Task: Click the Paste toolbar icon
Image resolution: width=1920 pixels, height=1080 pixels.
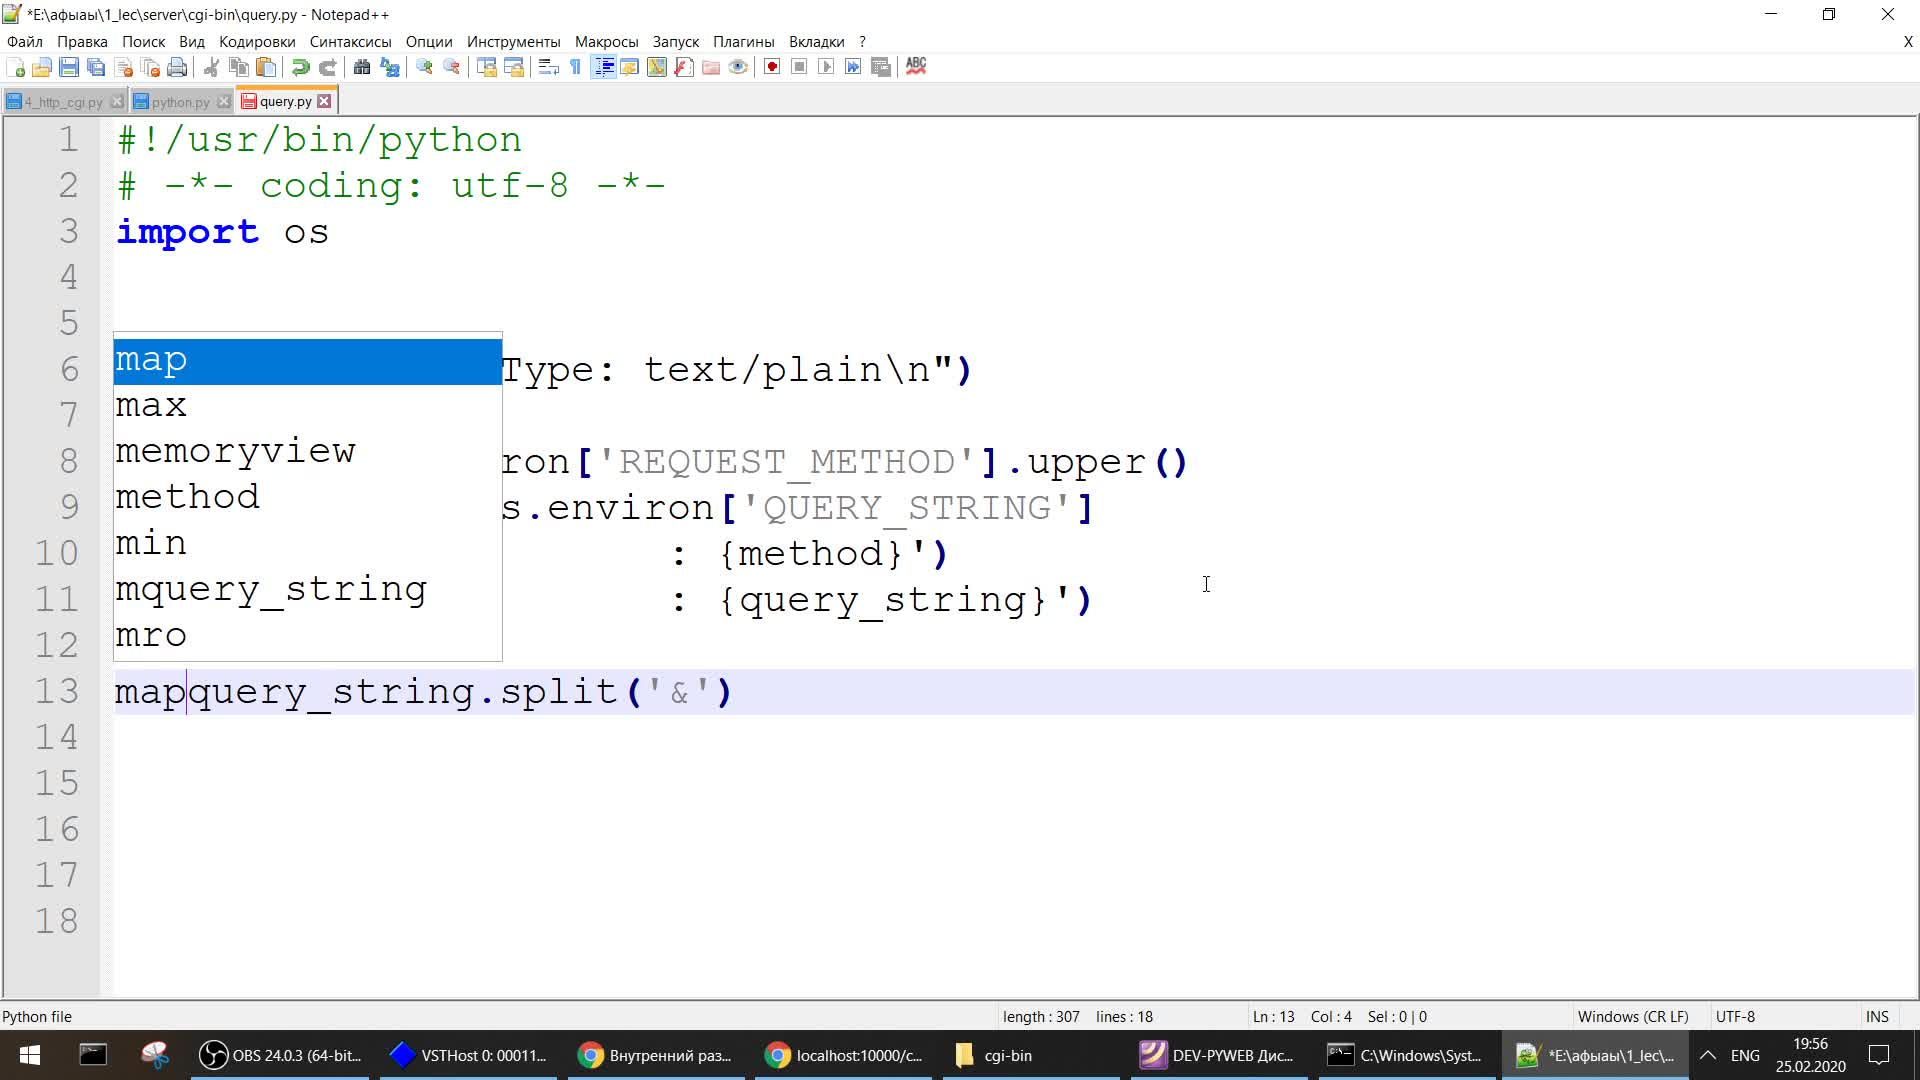Action: 266,67
